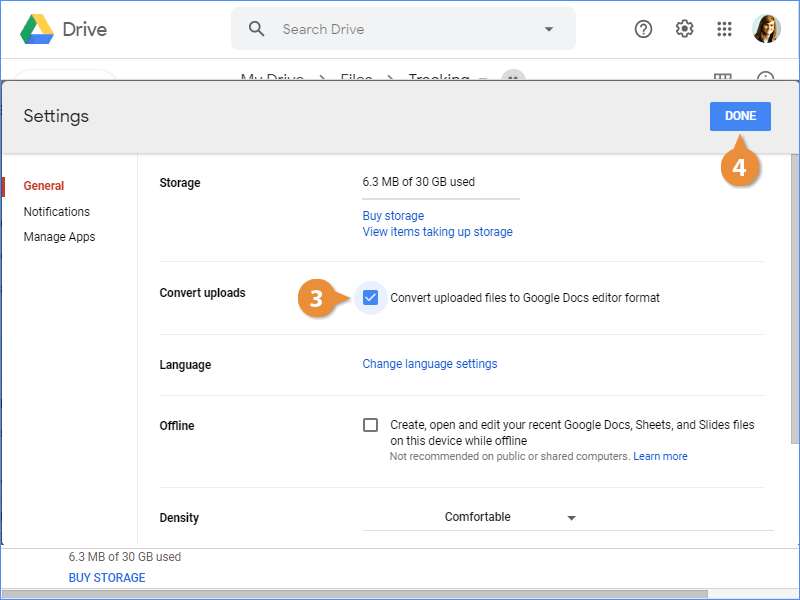Uncheck Convert uploaded files checkbox
The width and height of the screenshot is (800, 600).
[x=371, y=298]
